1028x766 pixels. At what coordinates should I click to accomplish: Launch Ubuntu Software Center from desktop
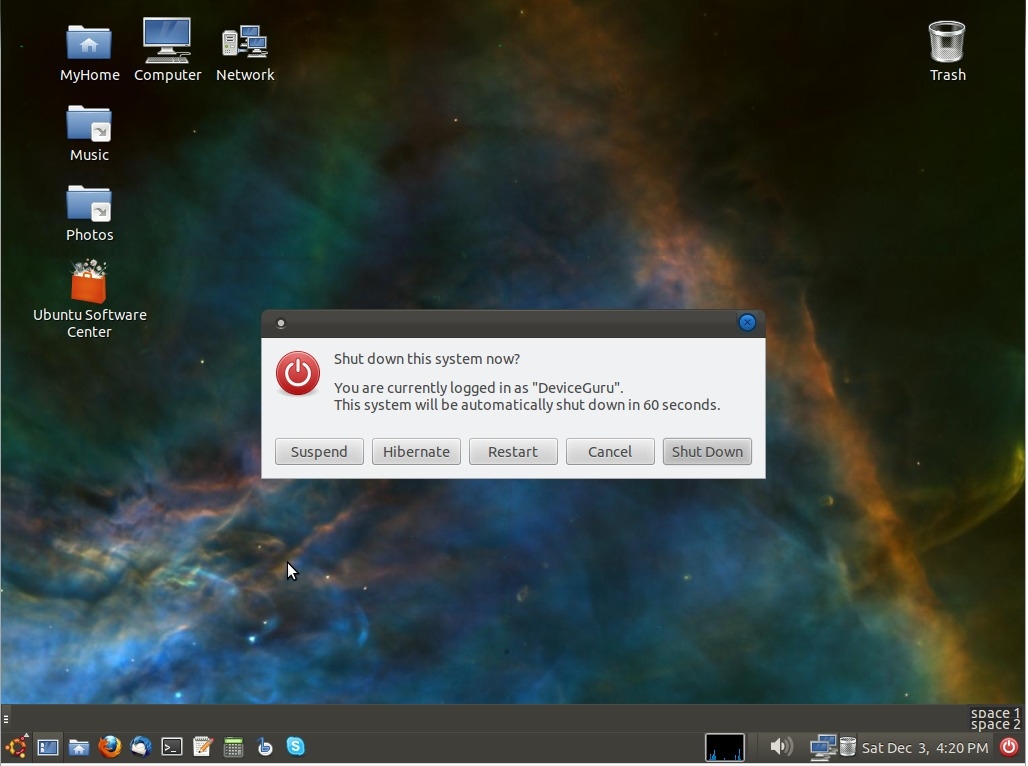click(89, 298)
